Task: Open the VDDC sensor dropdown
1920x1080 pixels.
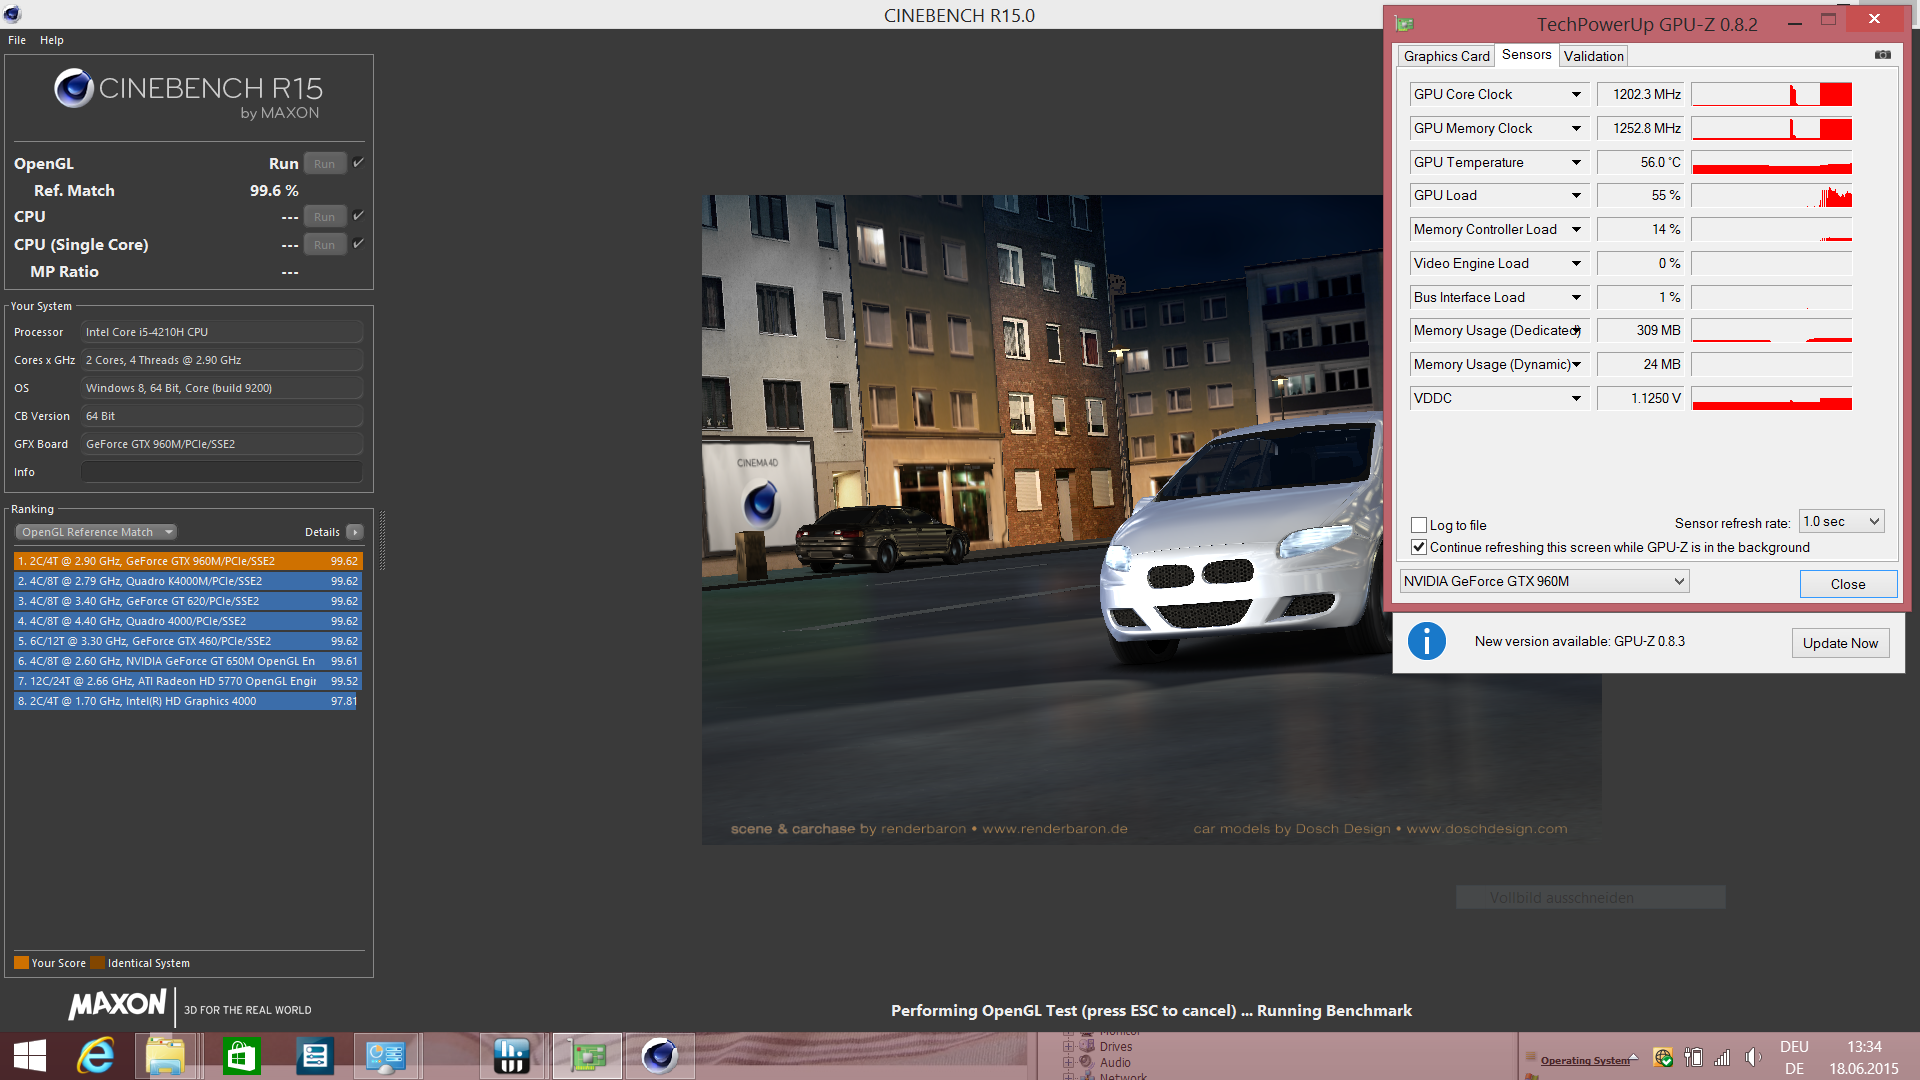Action: 1576,398
